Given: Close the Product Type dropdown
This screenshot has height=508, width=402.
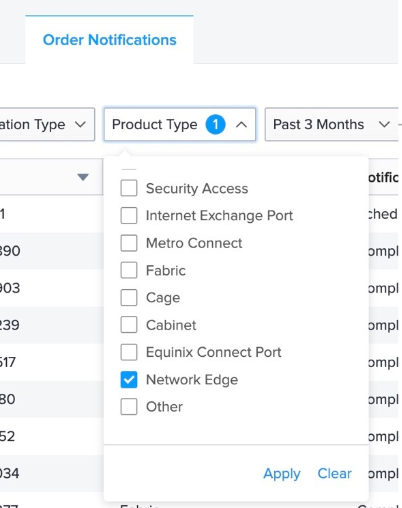Looking at the screenshot, I should pyautogui.click(x=180, y=124).
